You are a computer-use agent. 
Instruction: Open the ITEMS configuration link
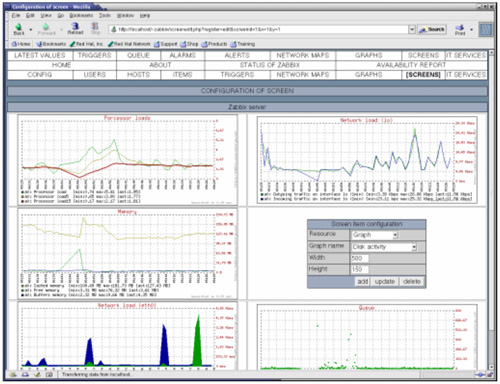coord(182,75)
